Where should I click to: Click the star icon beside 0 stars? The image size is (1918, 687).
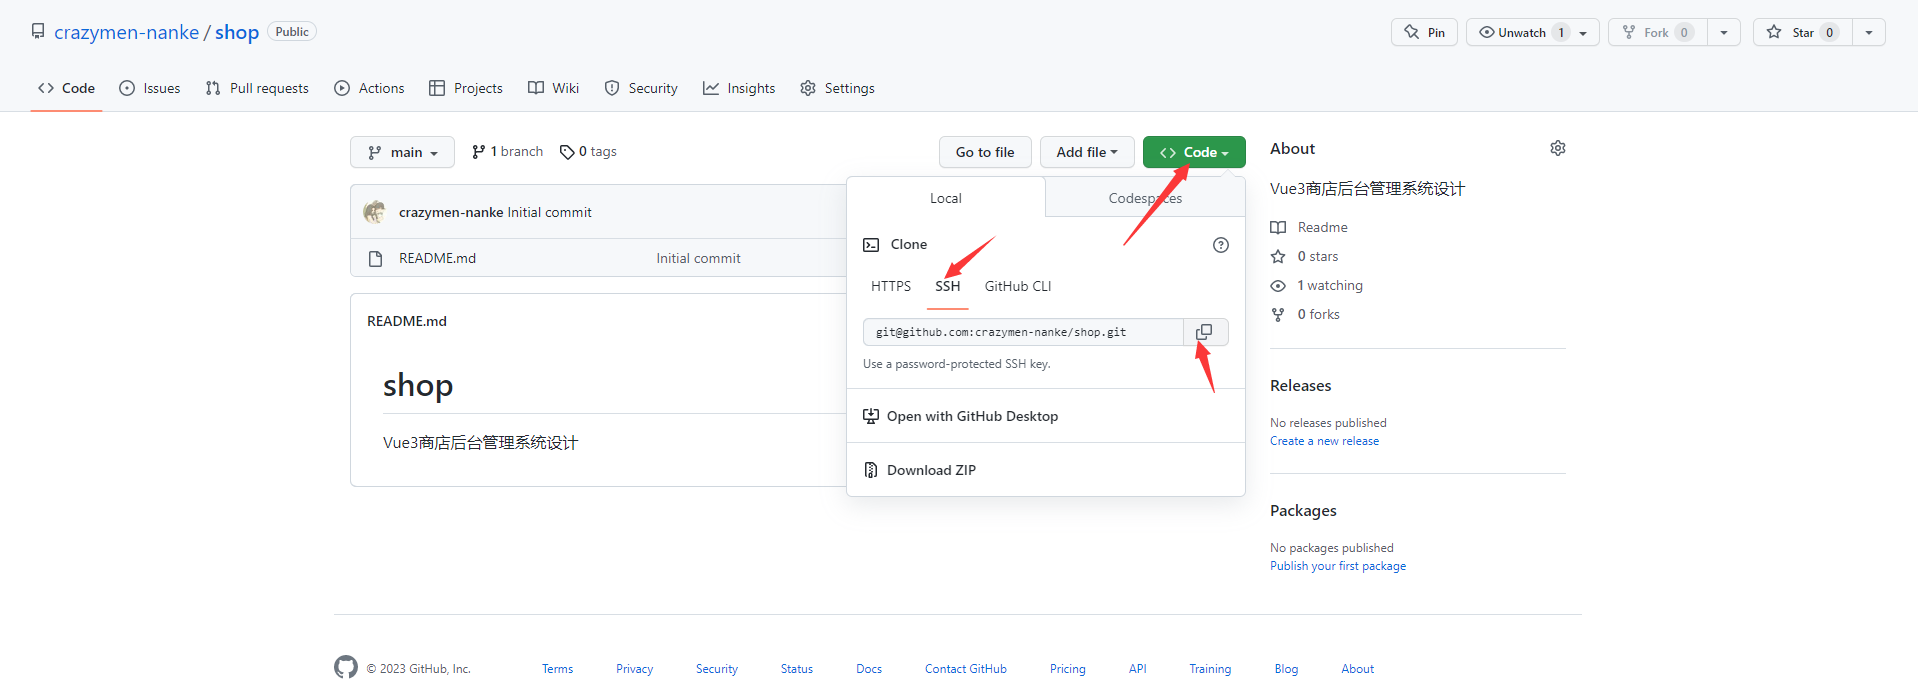click(x=1278, y=257)
